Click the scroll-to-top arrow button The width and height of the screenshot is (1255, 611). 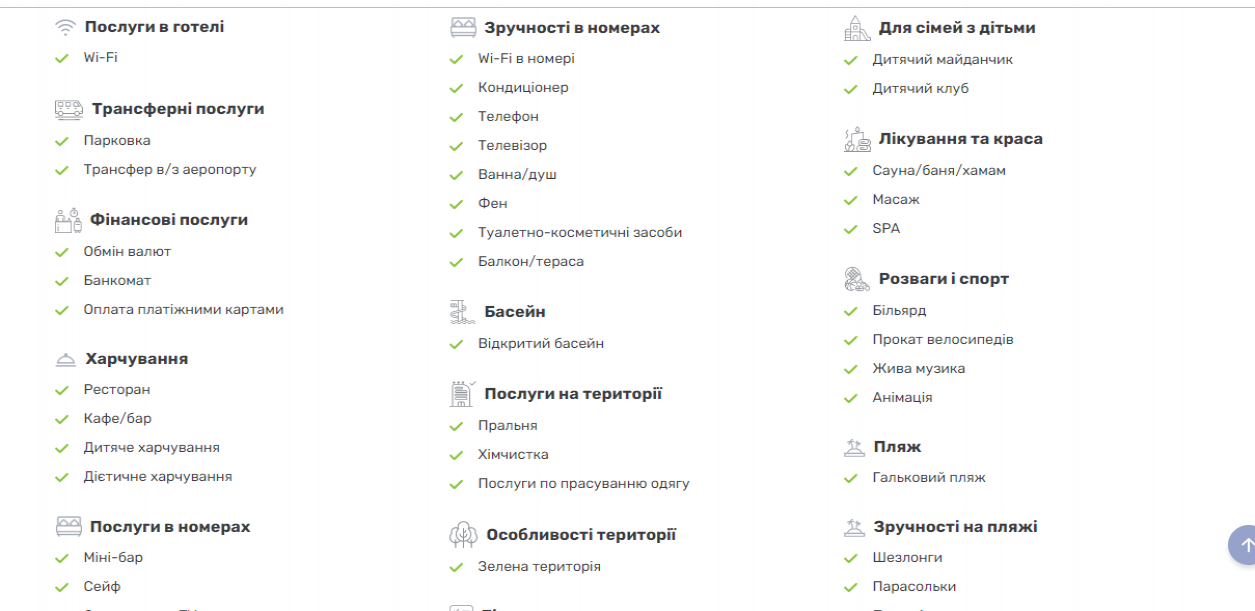[x=1244, y=545]
